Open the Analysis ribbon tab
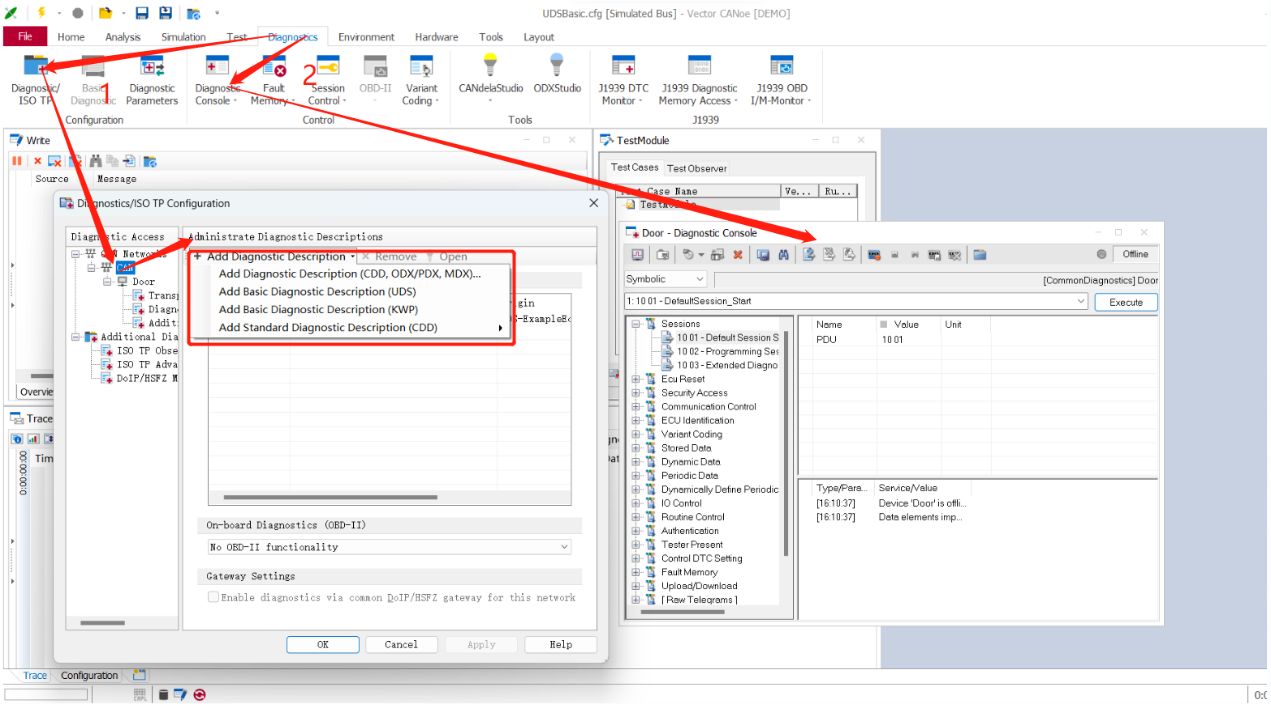1271x704 pixels. [123, 37]
